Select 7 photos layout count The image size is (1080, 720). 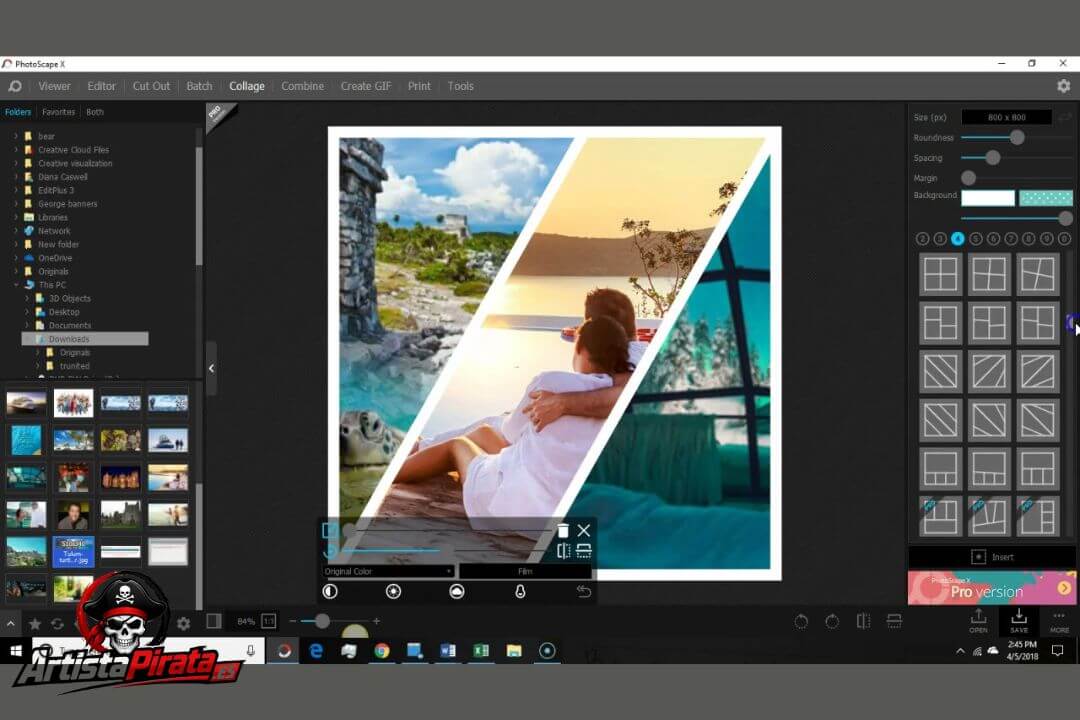[1010, 238]
